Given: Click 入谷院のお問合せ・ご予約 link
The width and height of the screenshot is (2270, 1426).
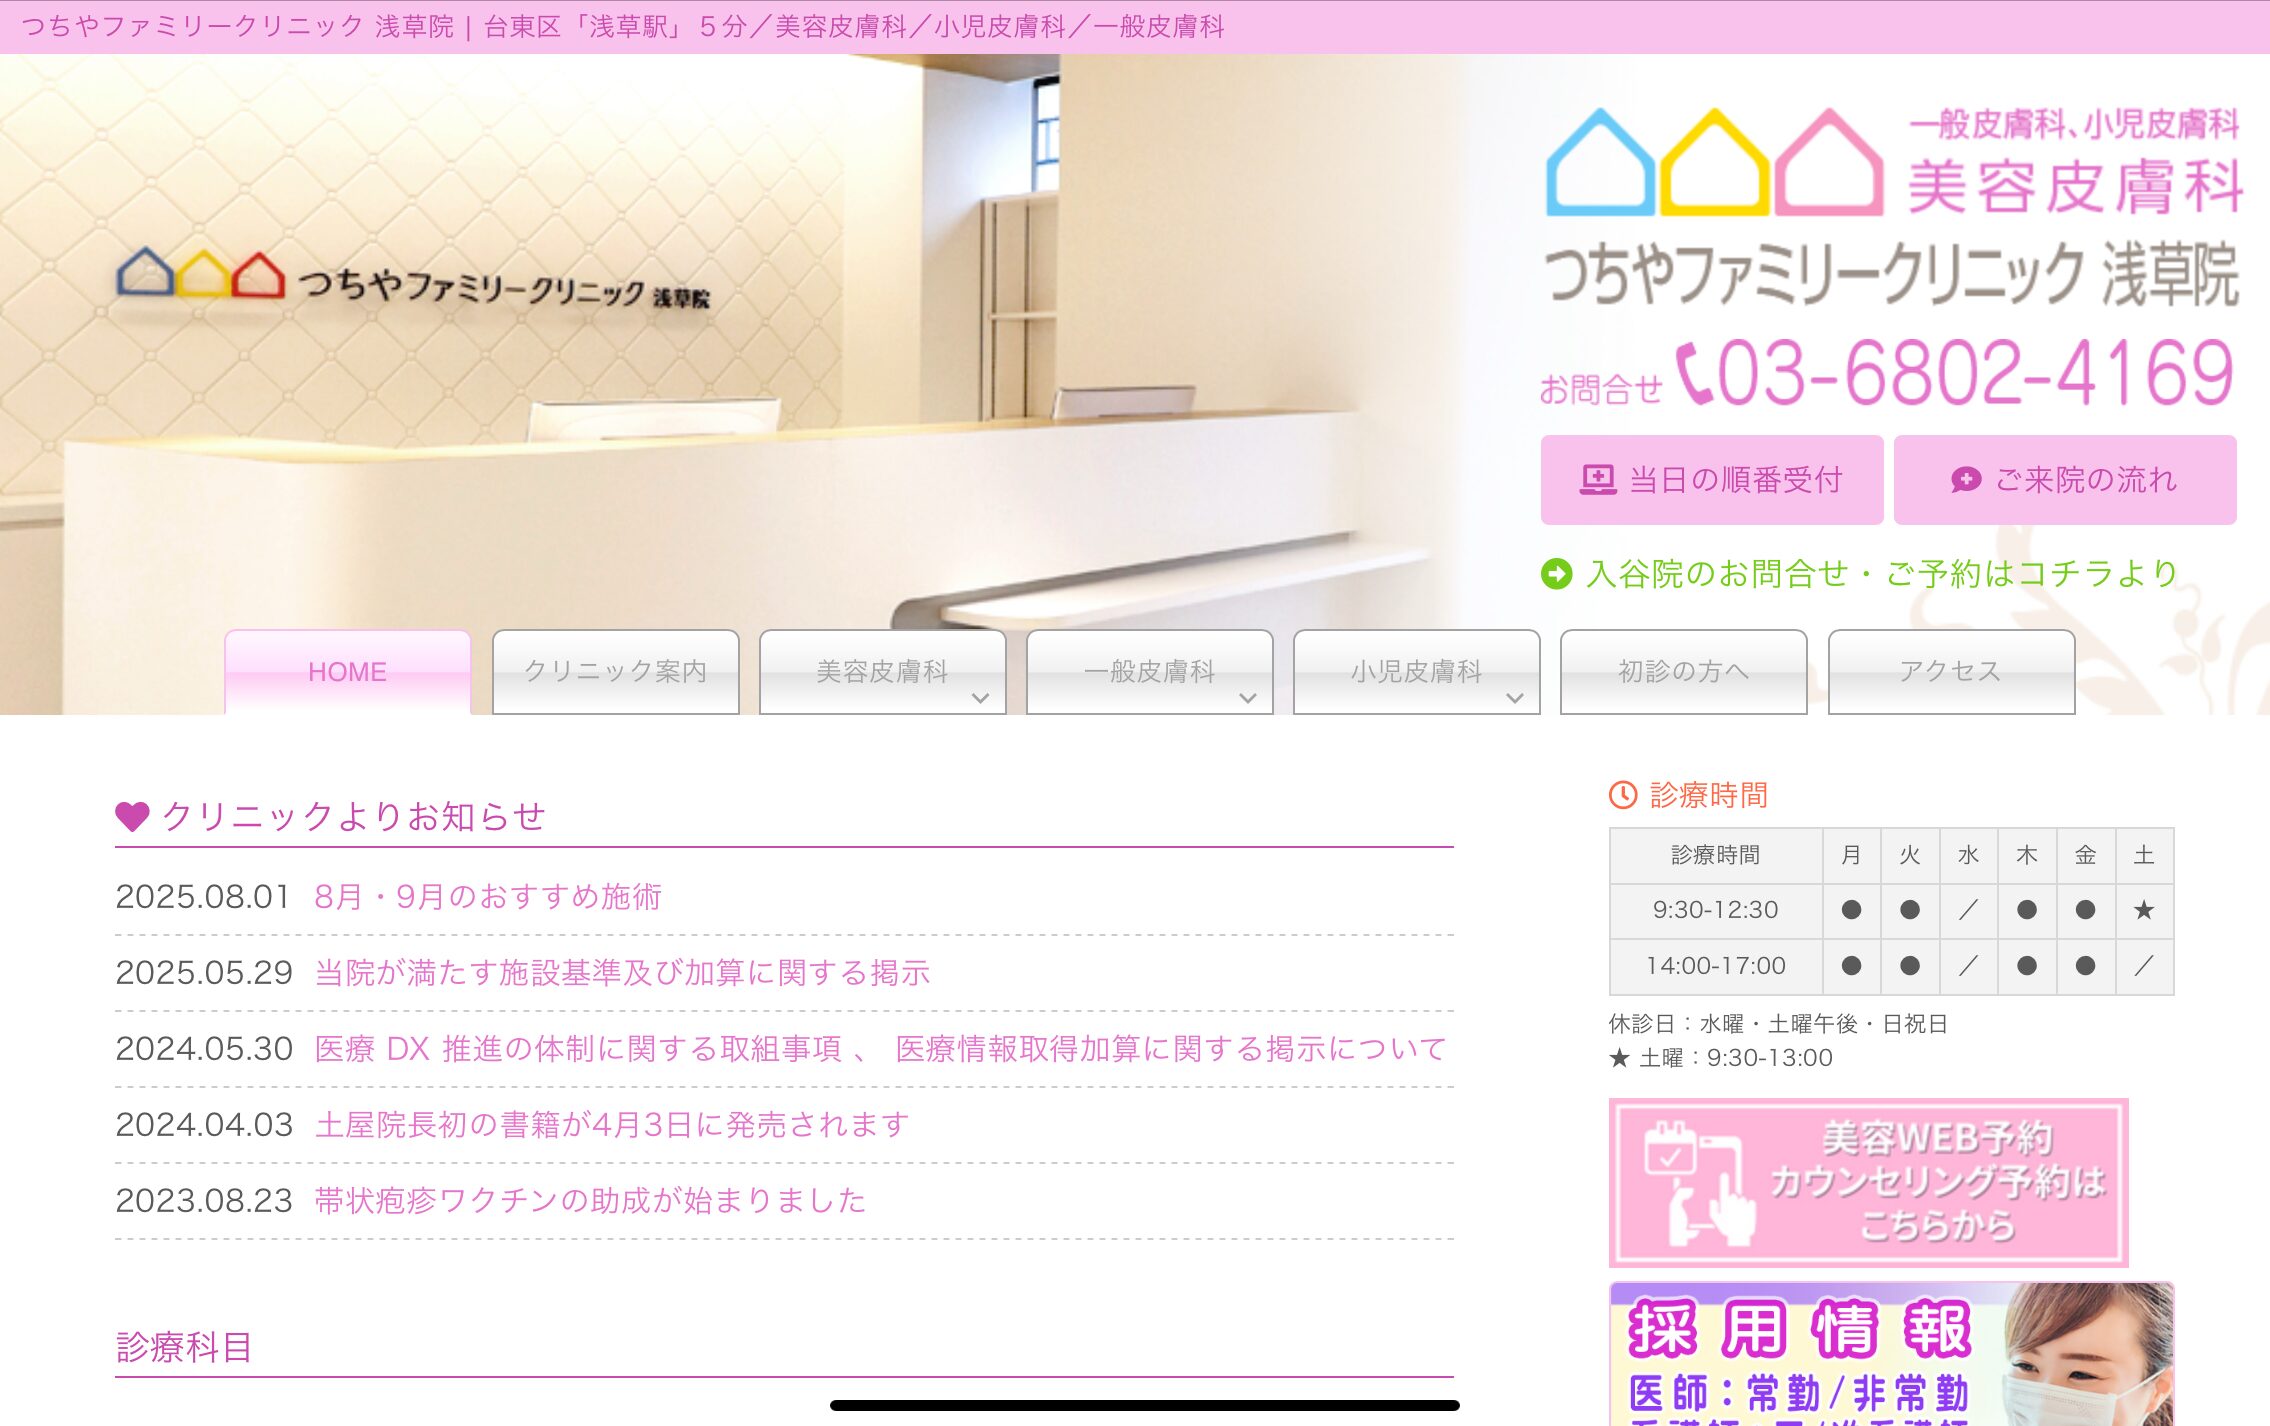Looking at the screenshot, I should [1880, 574].
